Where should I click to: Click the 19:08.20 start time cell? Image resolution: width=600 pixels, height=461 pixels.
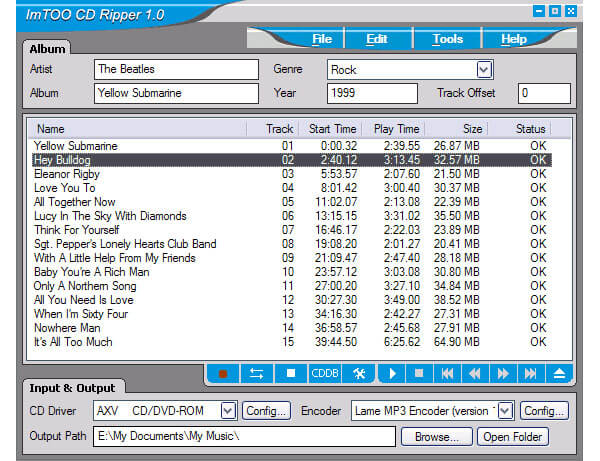pos(336,244)
